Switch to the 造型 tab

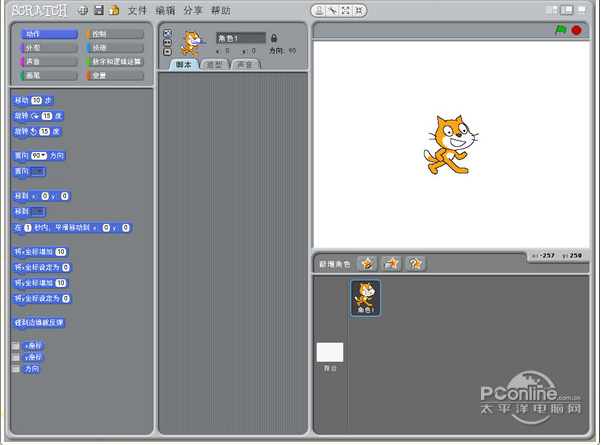pyautogui.click(x=215, y=64)
